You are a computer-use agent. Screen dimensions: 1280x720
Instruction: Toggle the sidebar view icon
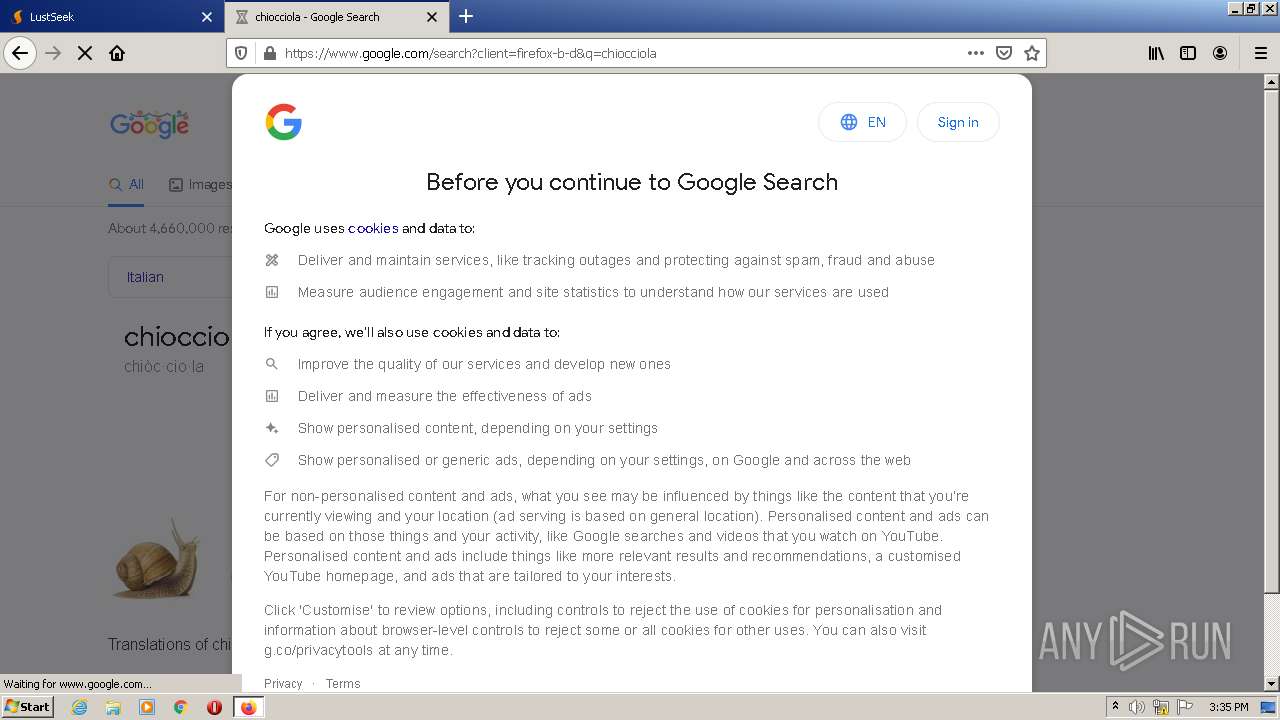1188,53
